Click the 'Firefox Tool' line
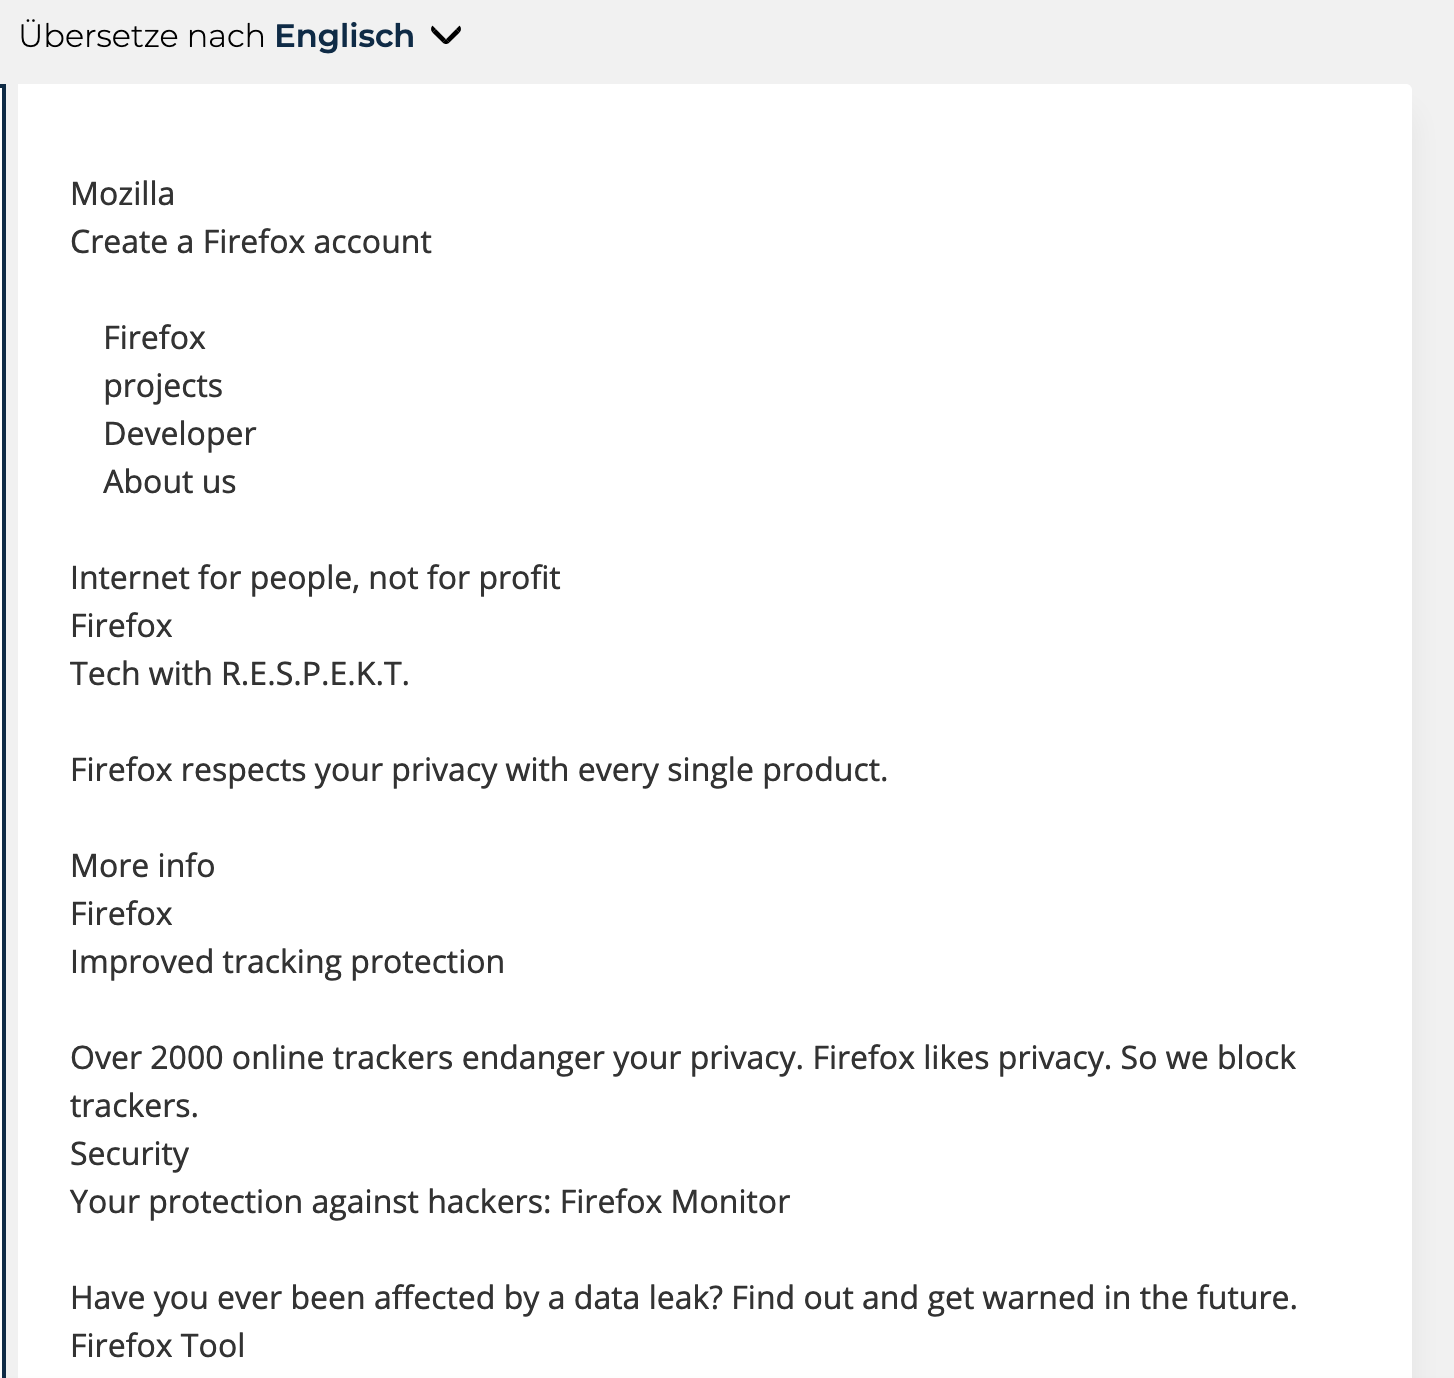 tap(158, 1346)
